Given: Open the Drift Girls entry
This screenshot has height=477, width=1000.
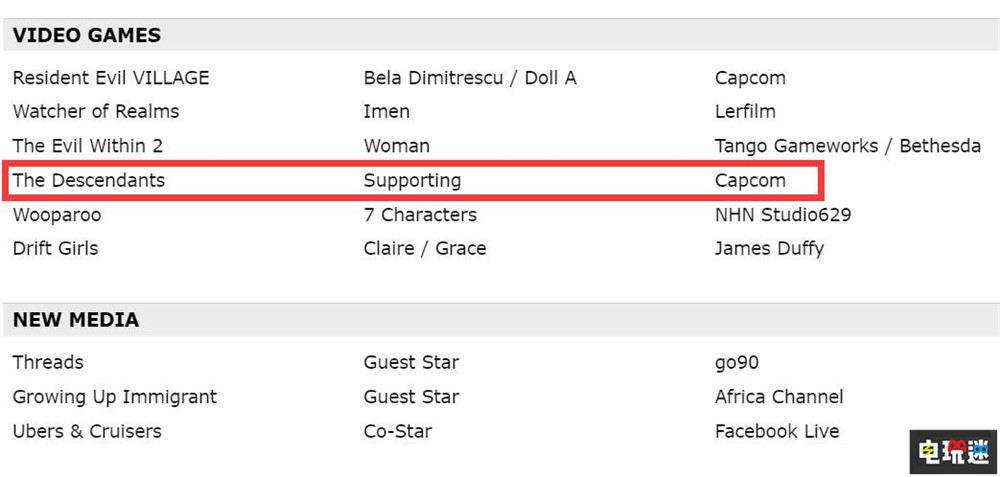Looking at the screenshot, I should pyautogui.click(x=56, y=248).
